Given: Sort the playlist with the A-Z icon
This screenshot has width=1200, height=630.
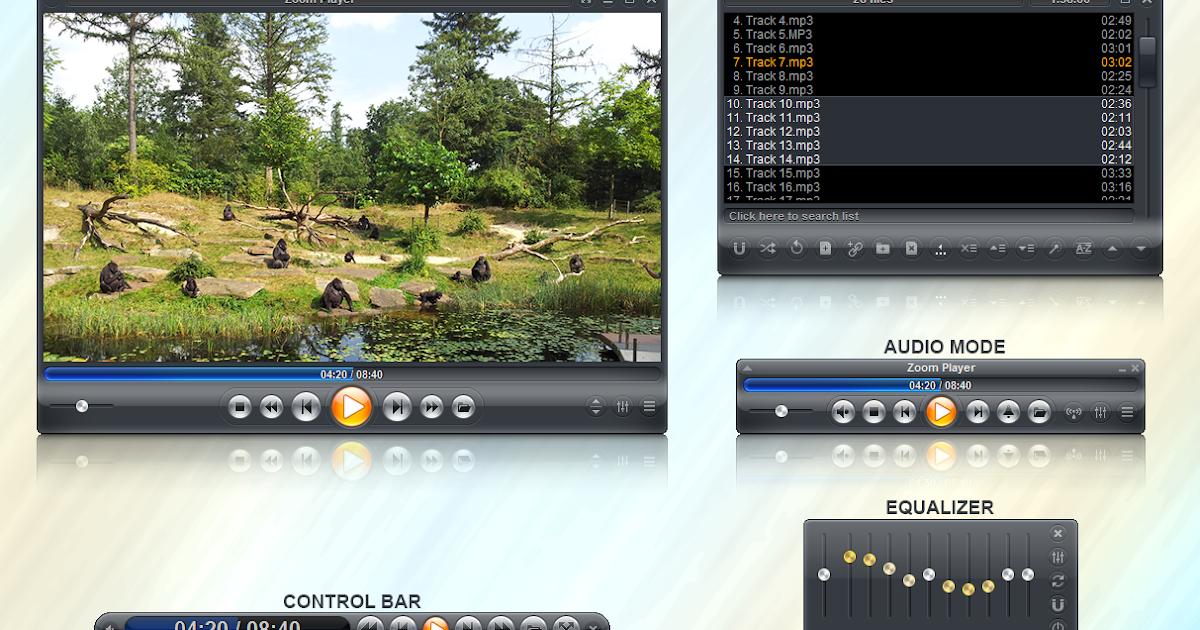Looking at the screenshot, I should coord(1083,249).
